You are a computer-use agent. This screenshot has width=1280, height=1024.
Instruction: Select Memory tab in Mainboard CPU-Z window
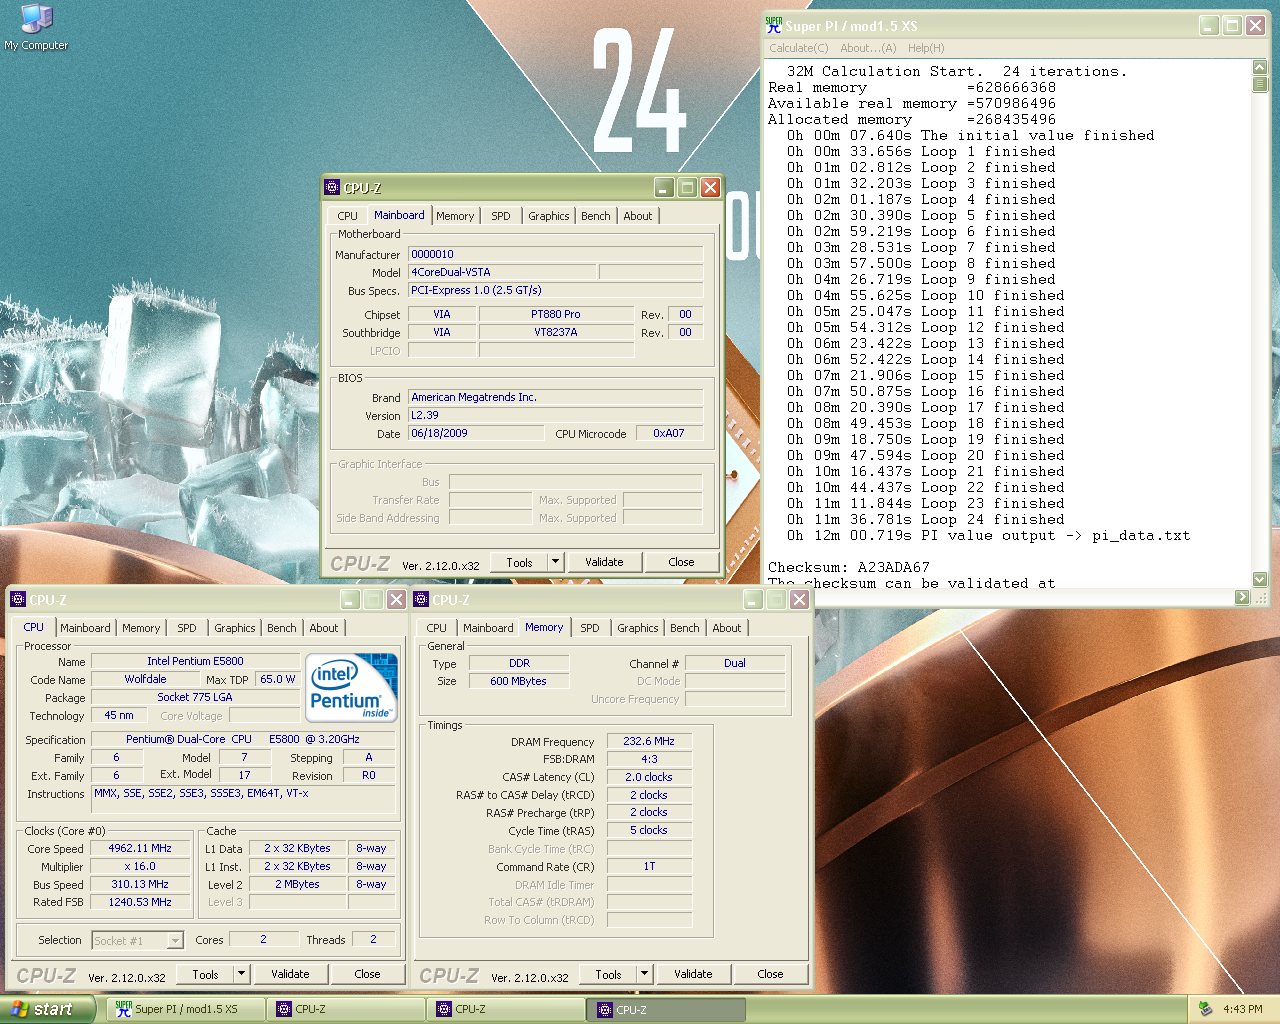pyautogui.click(x=455, y=216)
